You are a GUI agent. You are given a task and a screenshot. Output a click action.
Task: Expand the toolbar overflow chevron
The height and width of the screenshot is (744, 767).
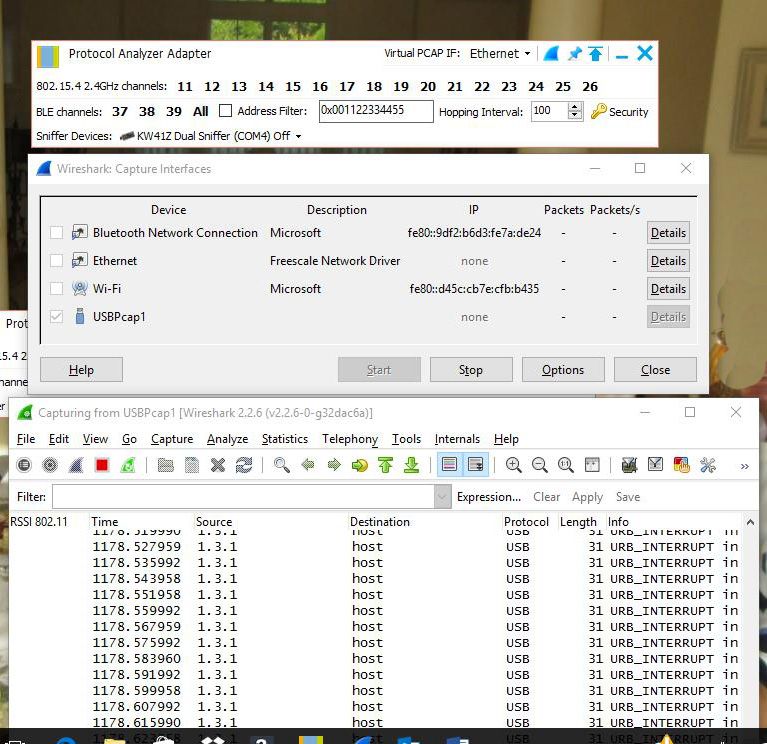click(x=744, y=466)
